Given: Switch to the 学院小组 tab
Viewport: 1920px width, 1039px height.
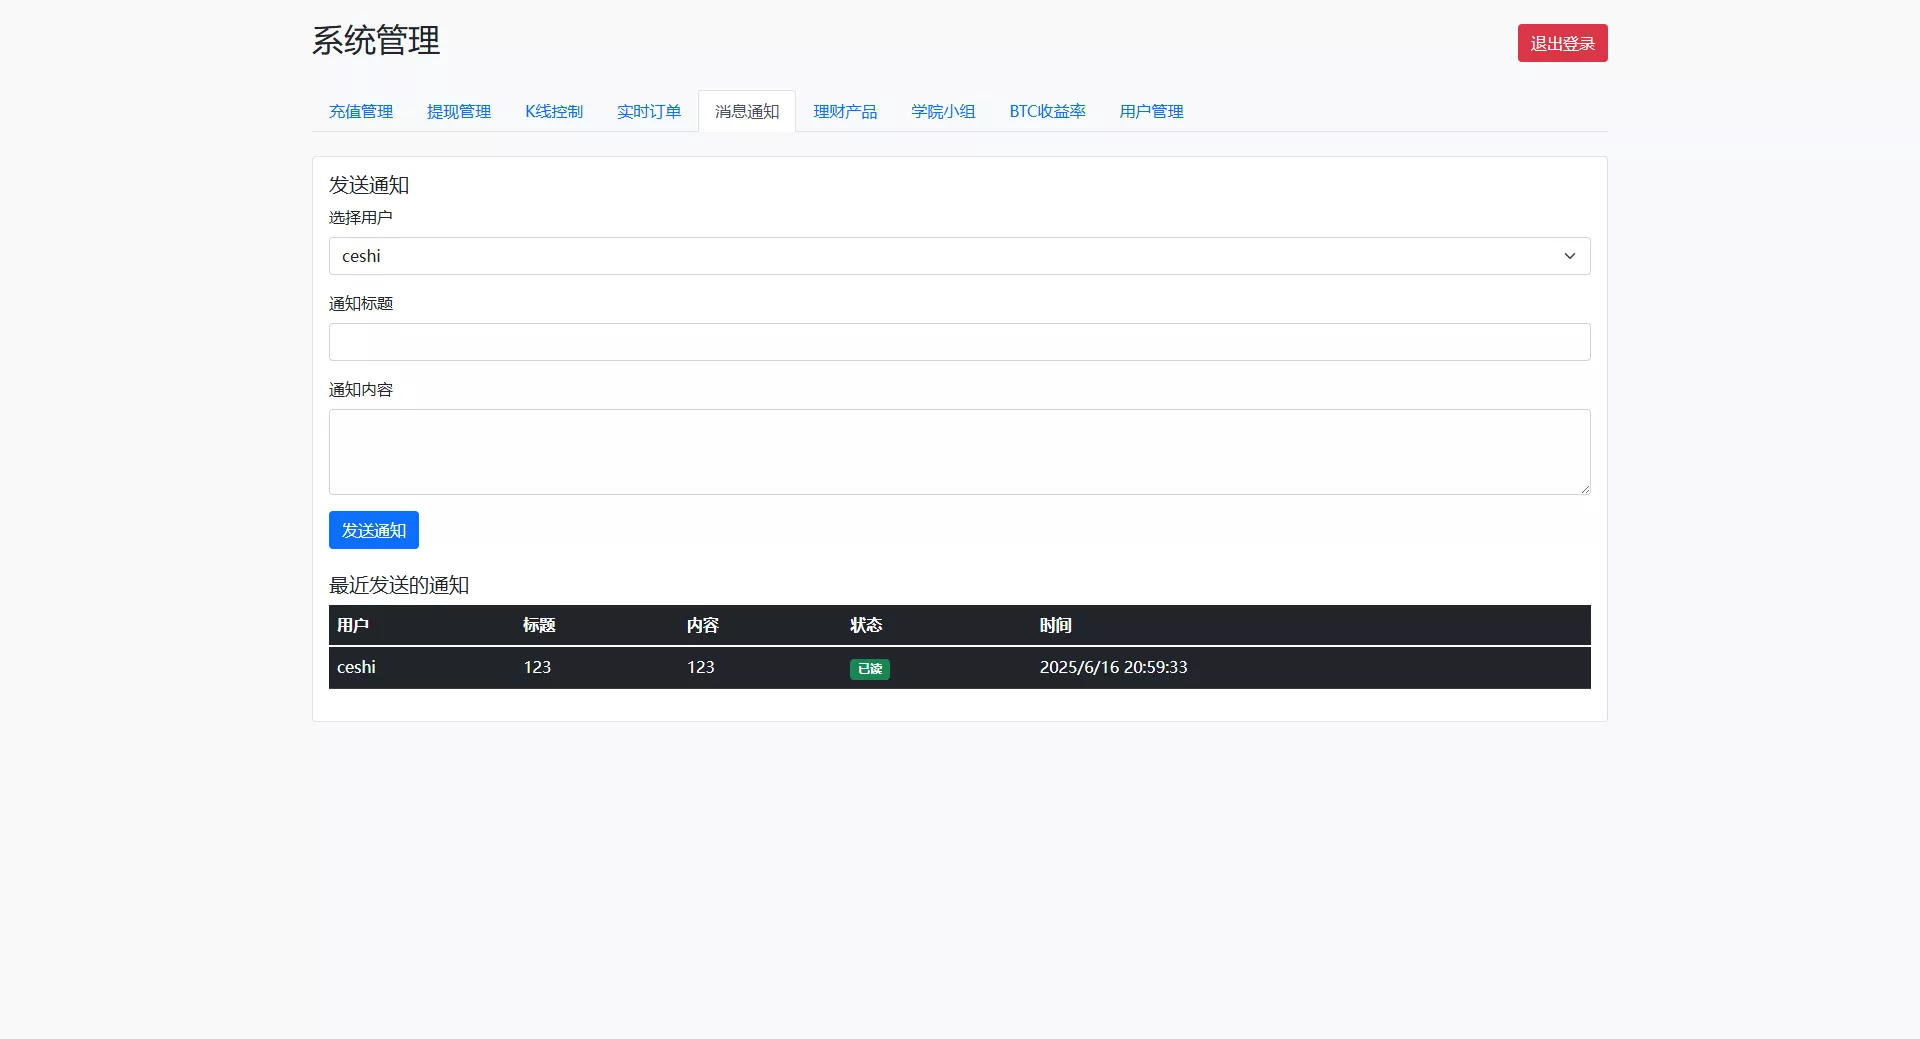Looking at the screenshot, I should pos(943,111).
